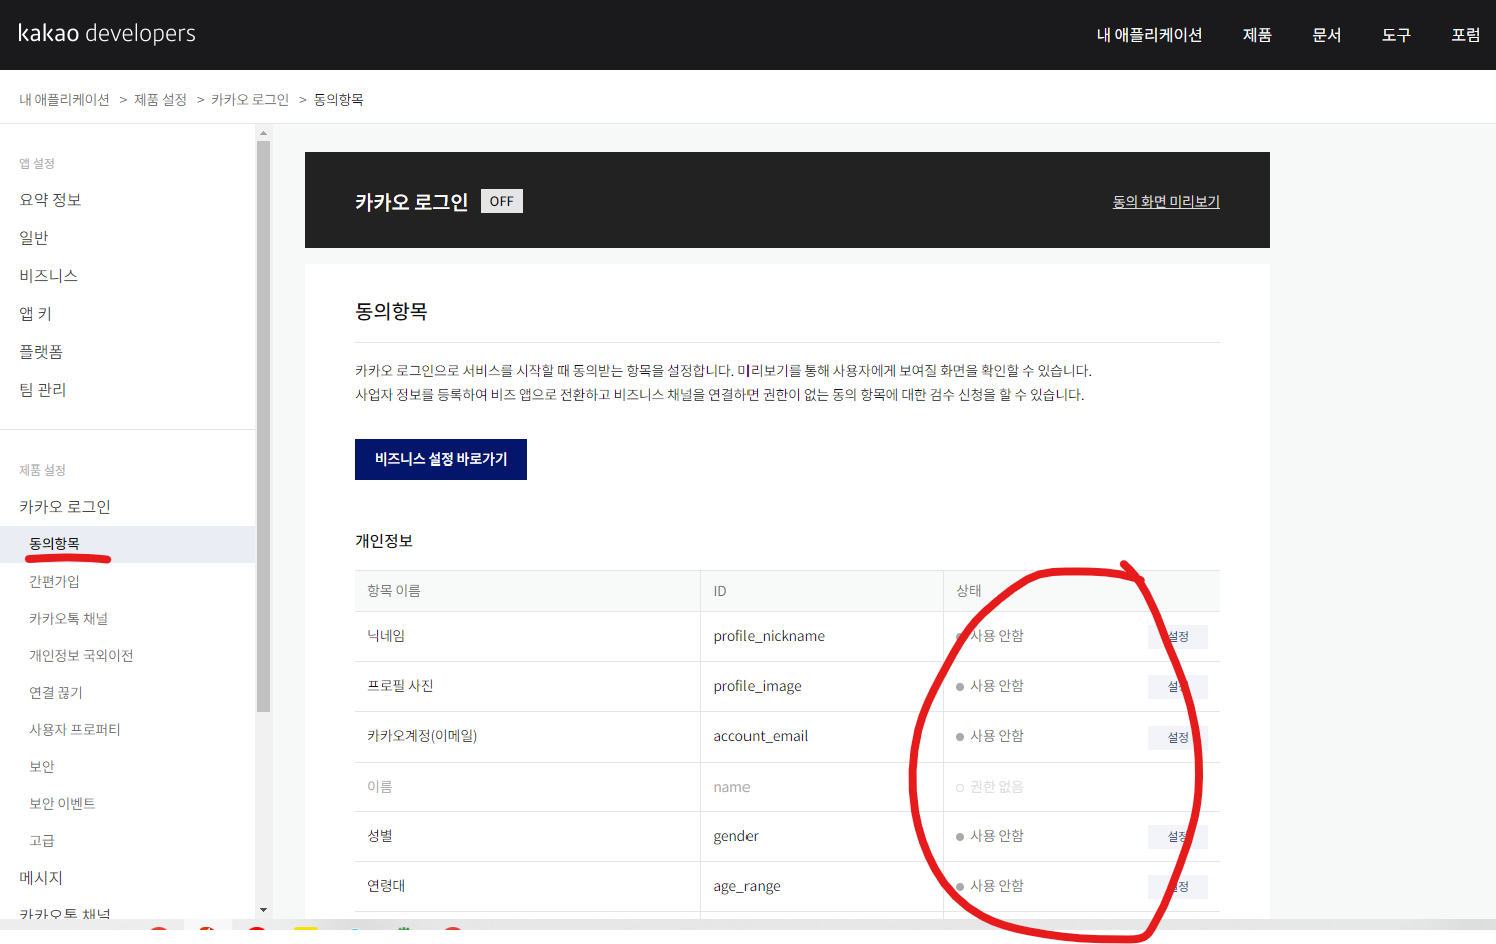Select 연결 끊기 sidebar item
Screen dimensions: 1496x944
click(56, 693)
